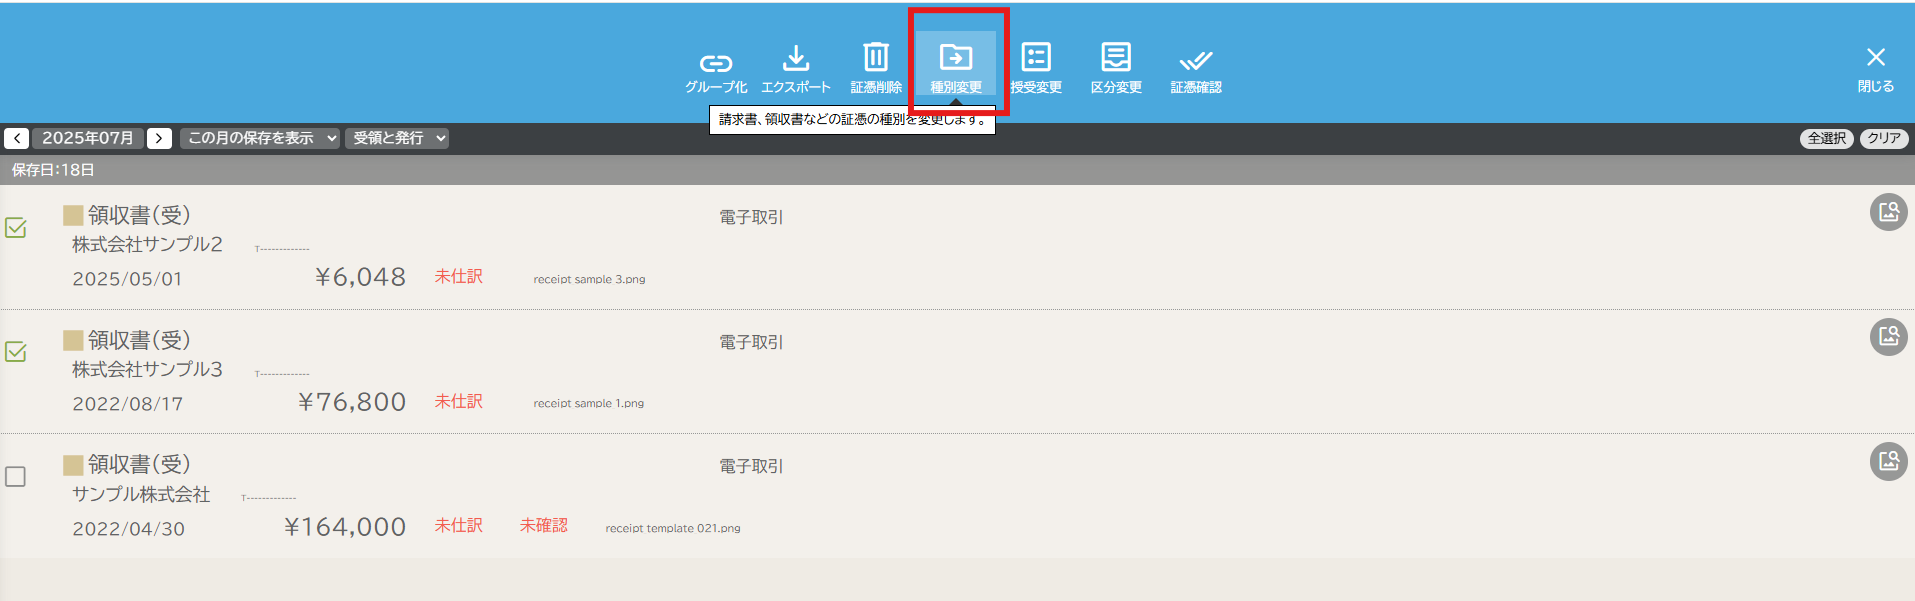
Task: Go to next month with right chevron
Action: click(159, 138)
